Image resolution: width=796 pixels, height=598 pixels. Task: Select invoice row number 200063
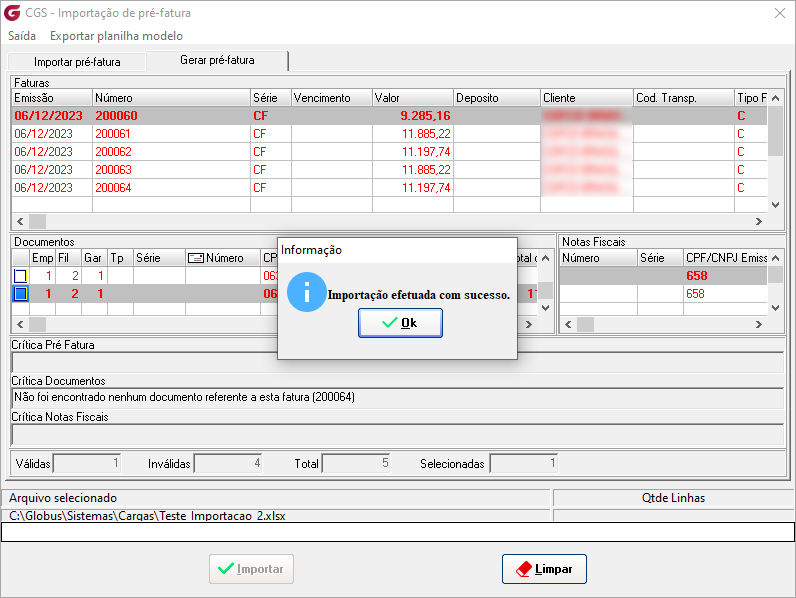coord(389,170)
